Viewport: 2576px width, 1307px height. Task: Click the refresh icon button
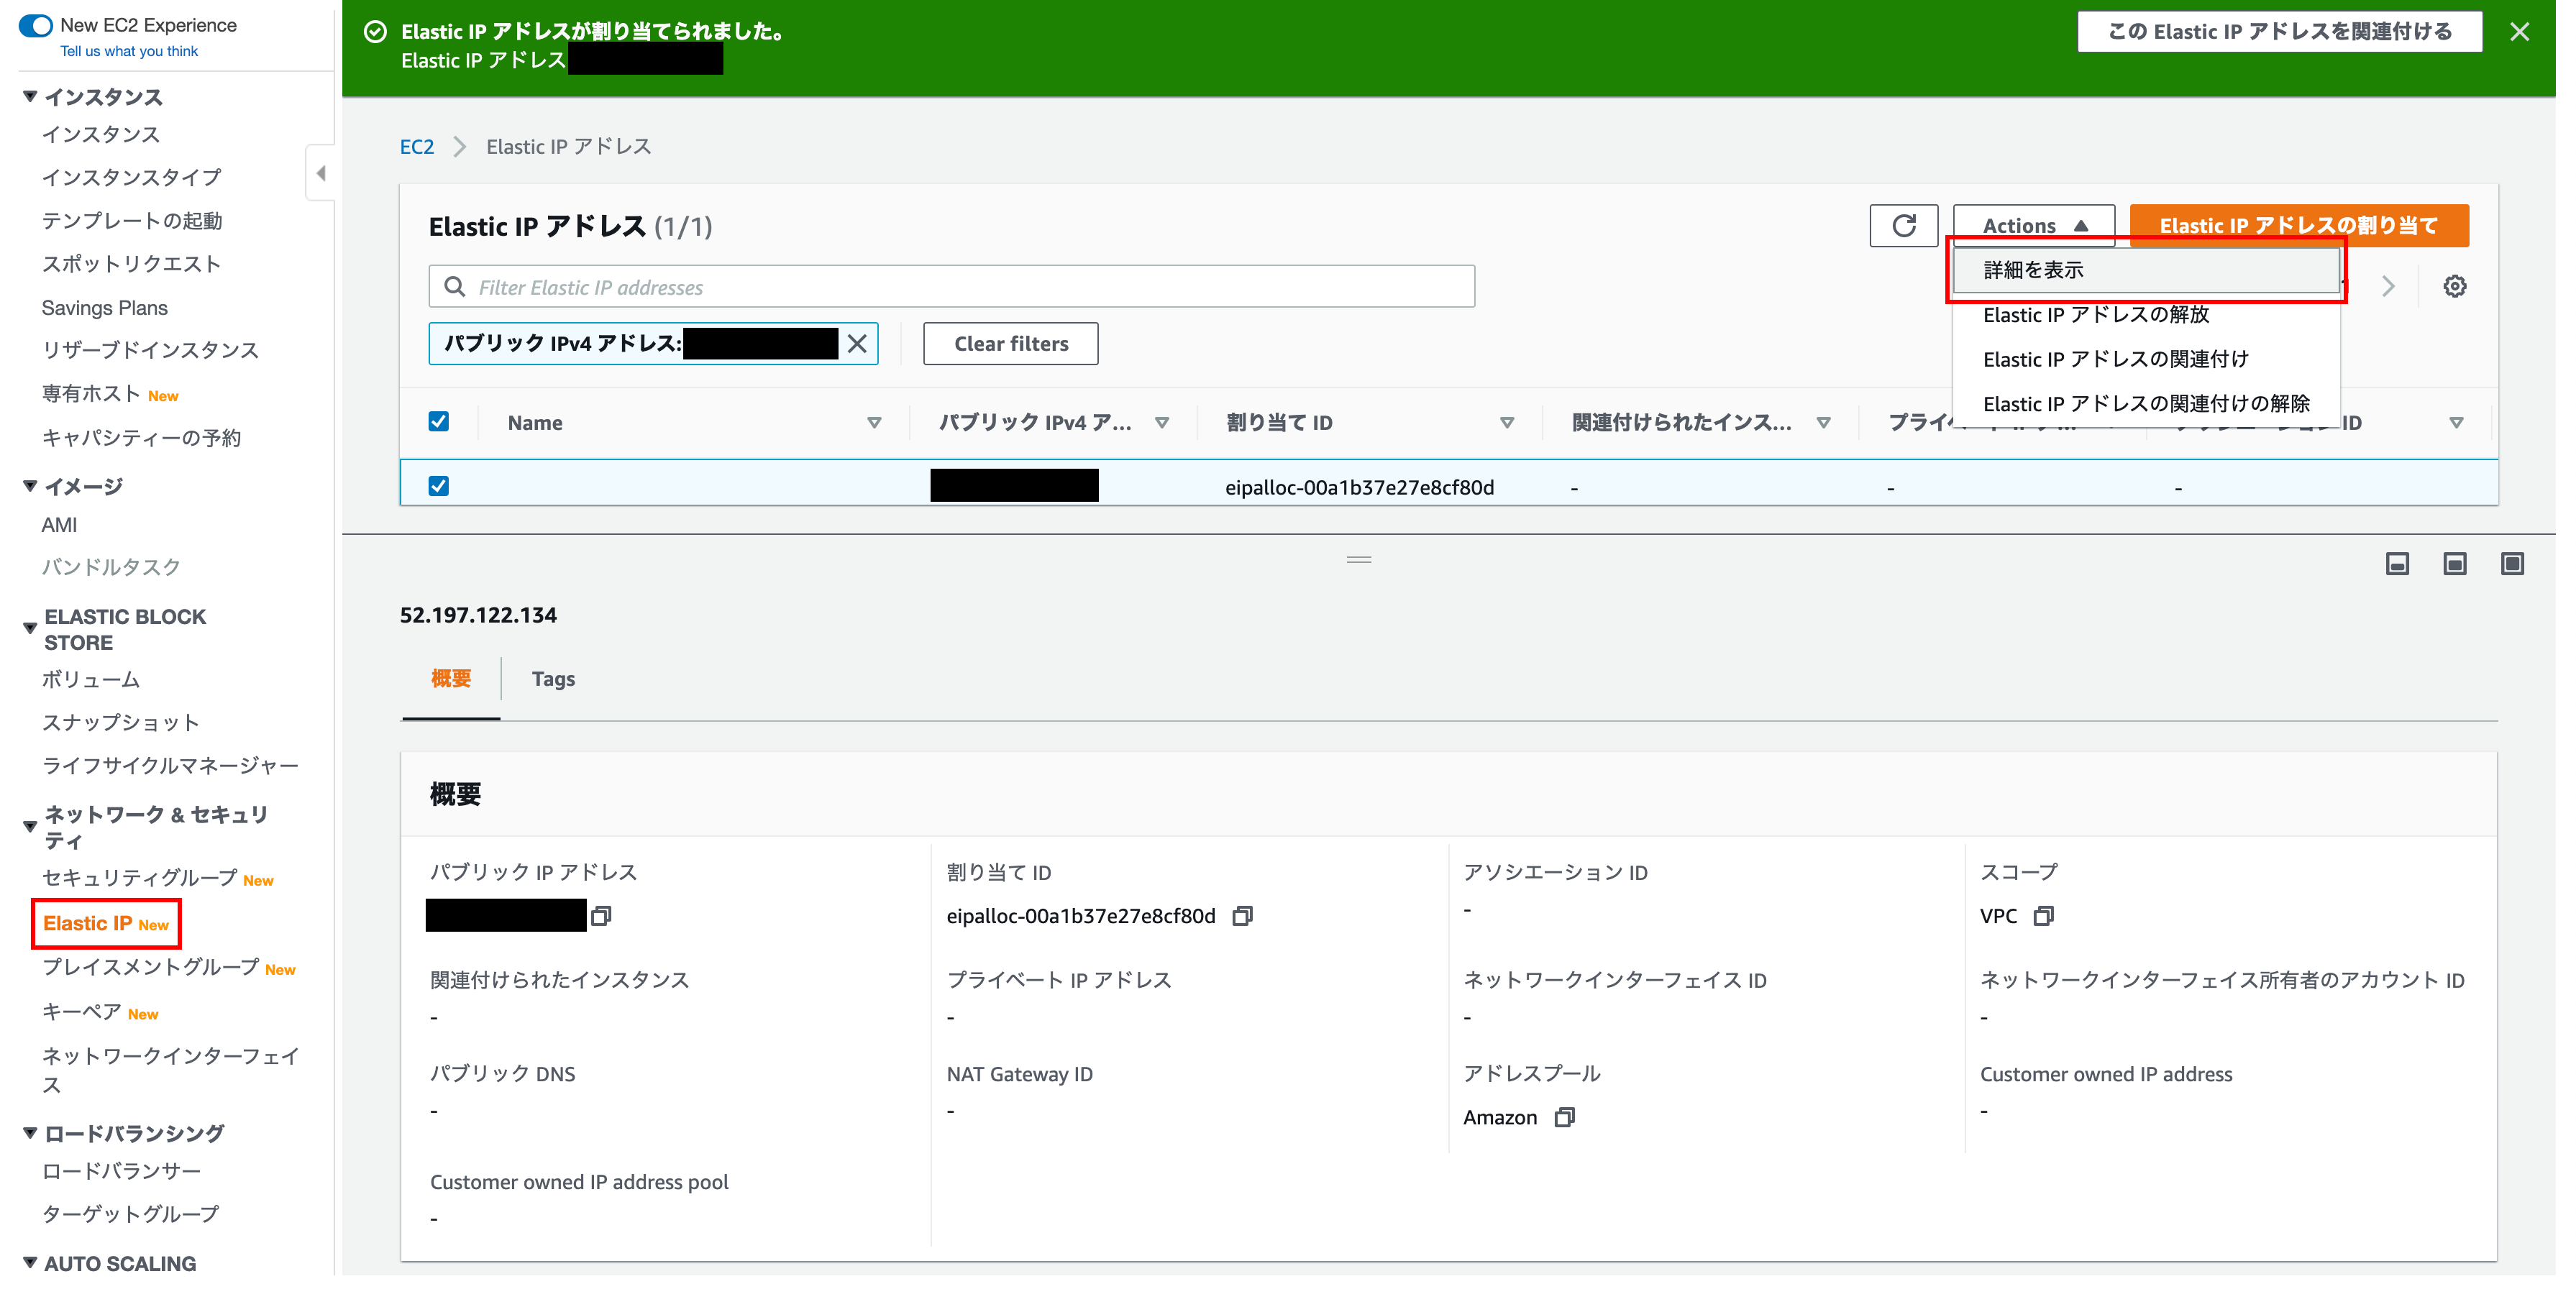[x=1903, y=226]
